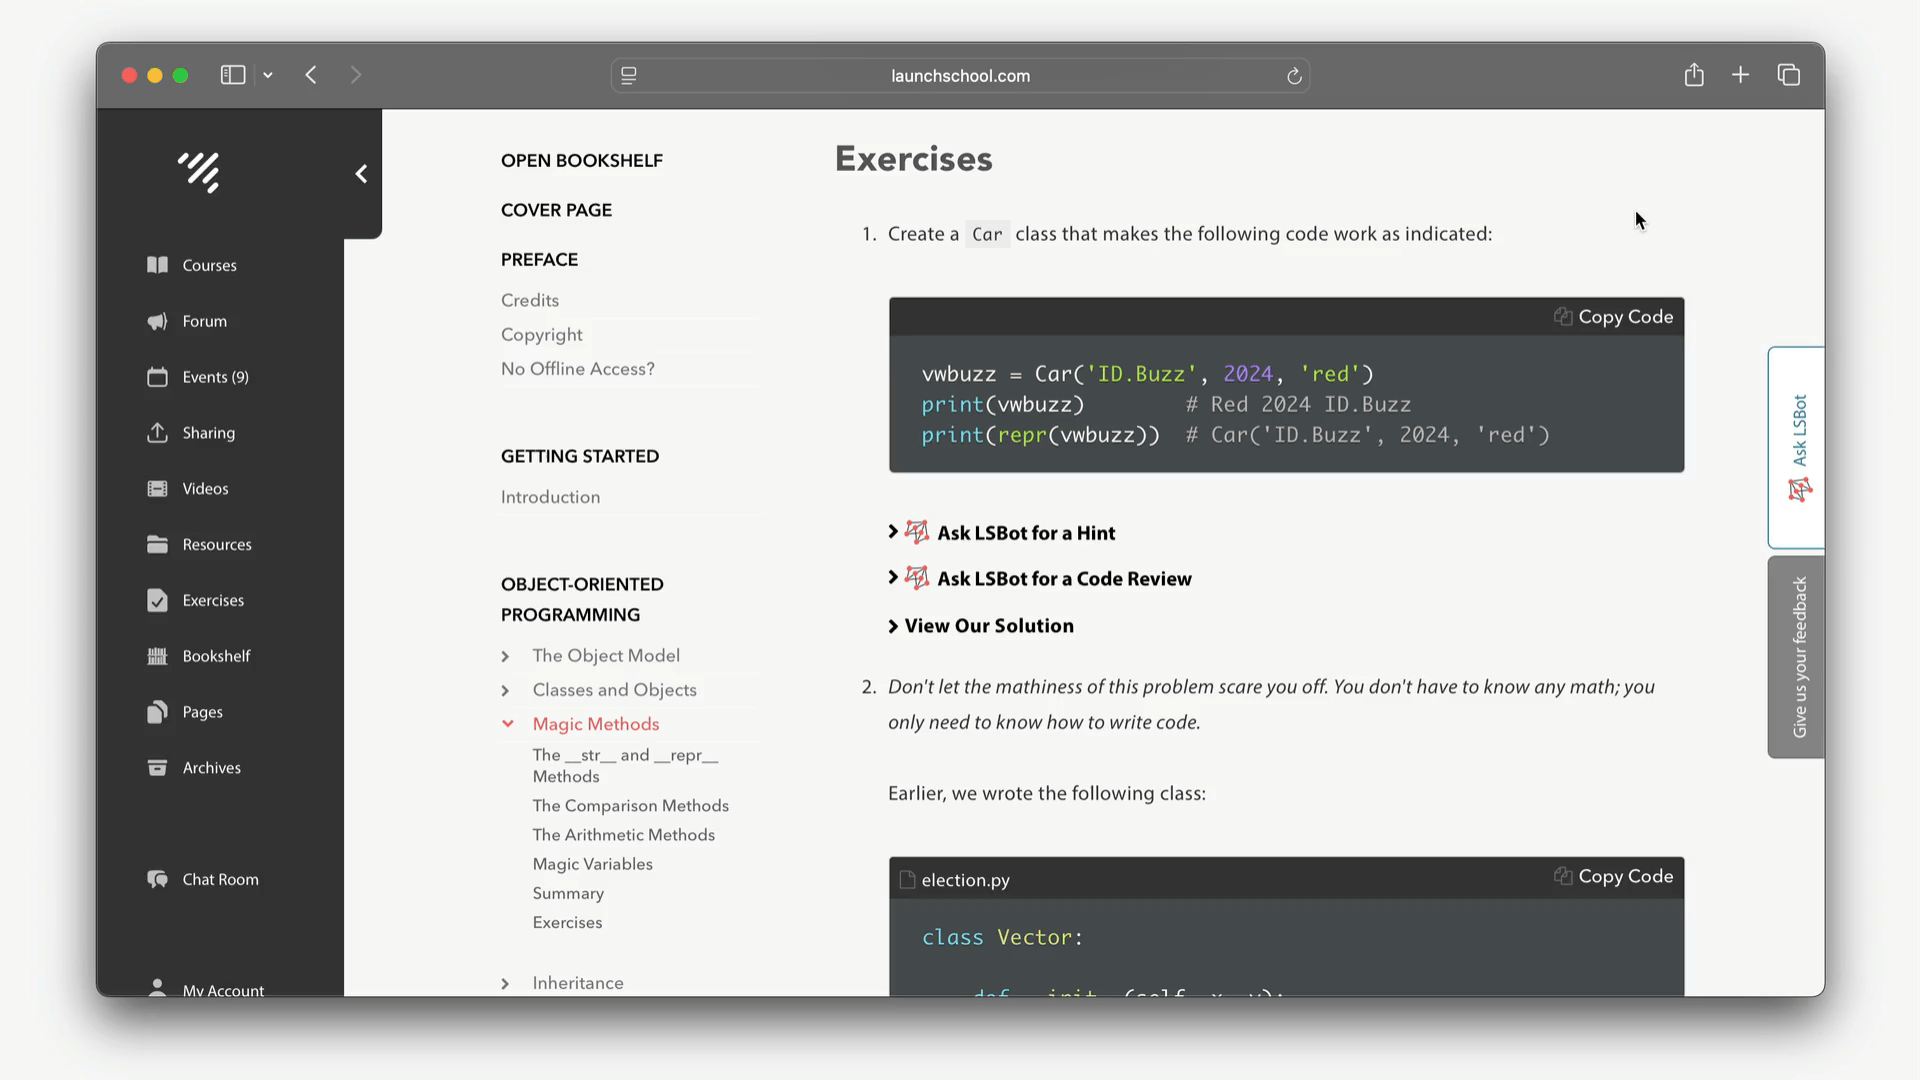Screen dimensions: 1920x1080
Task: Click the Chat Room icon
Action: click(157, 879)
